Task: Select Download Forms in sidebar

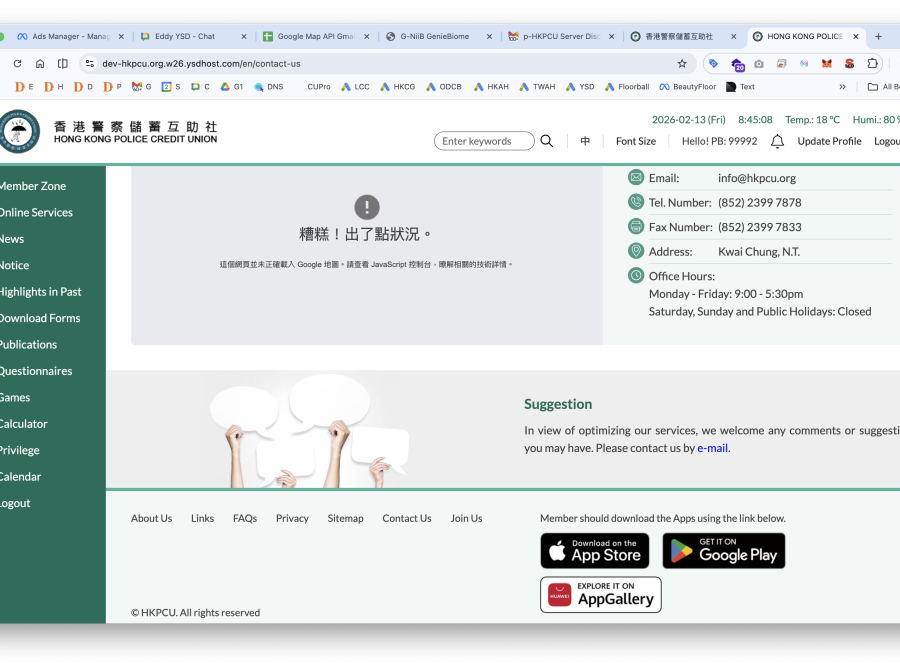Action: (x=40, y=318)
